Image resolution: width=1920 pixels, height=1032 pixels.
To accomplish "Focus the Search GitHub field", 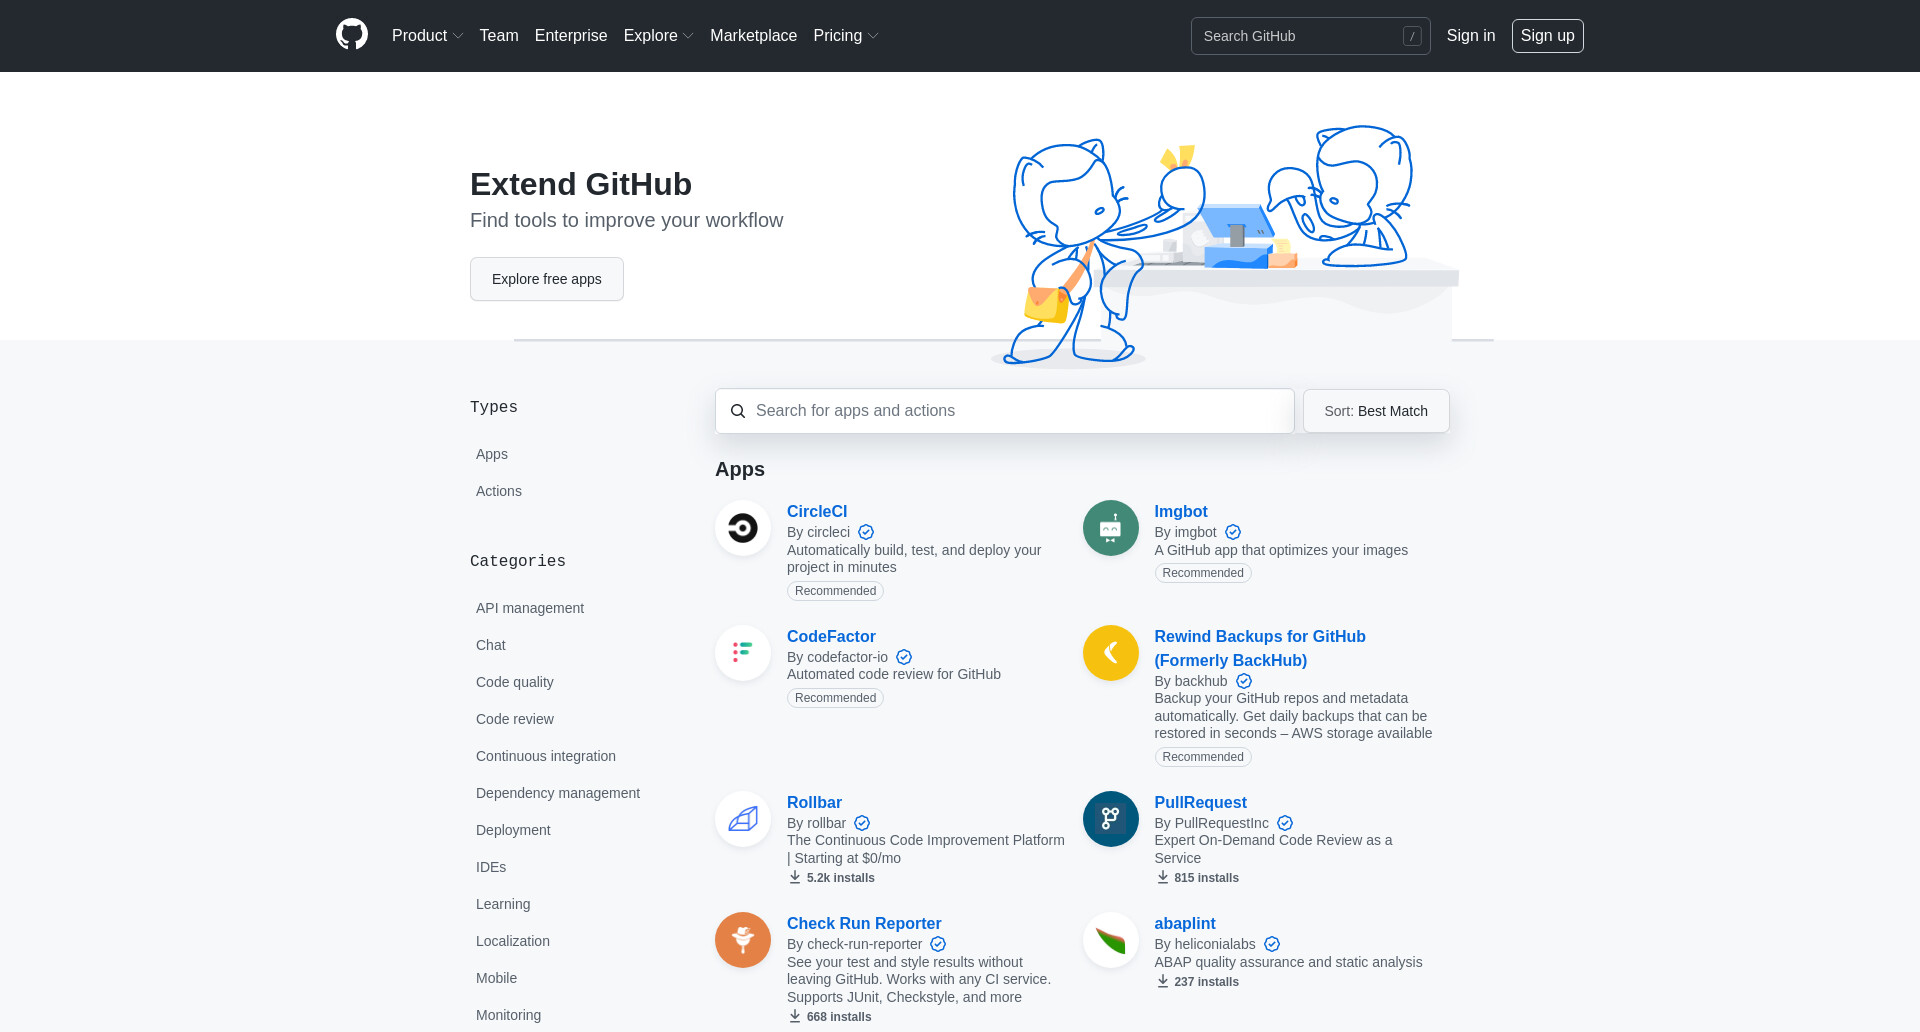I will coord(1310,36).
